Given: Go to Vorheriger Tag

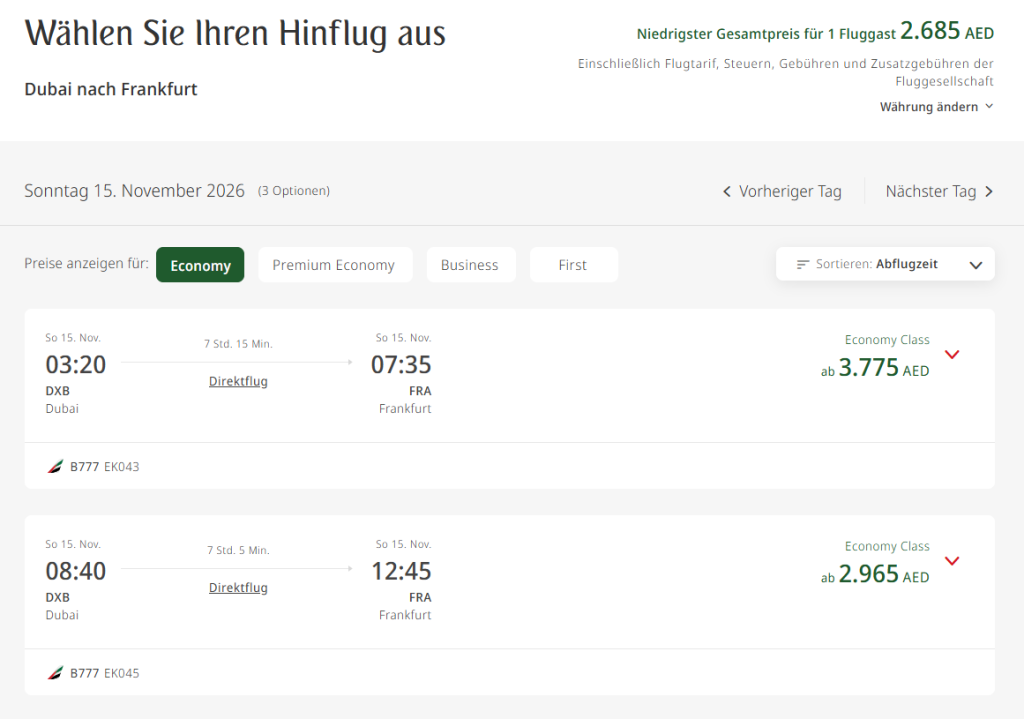Looking at the screenshot, I should 782,191.
